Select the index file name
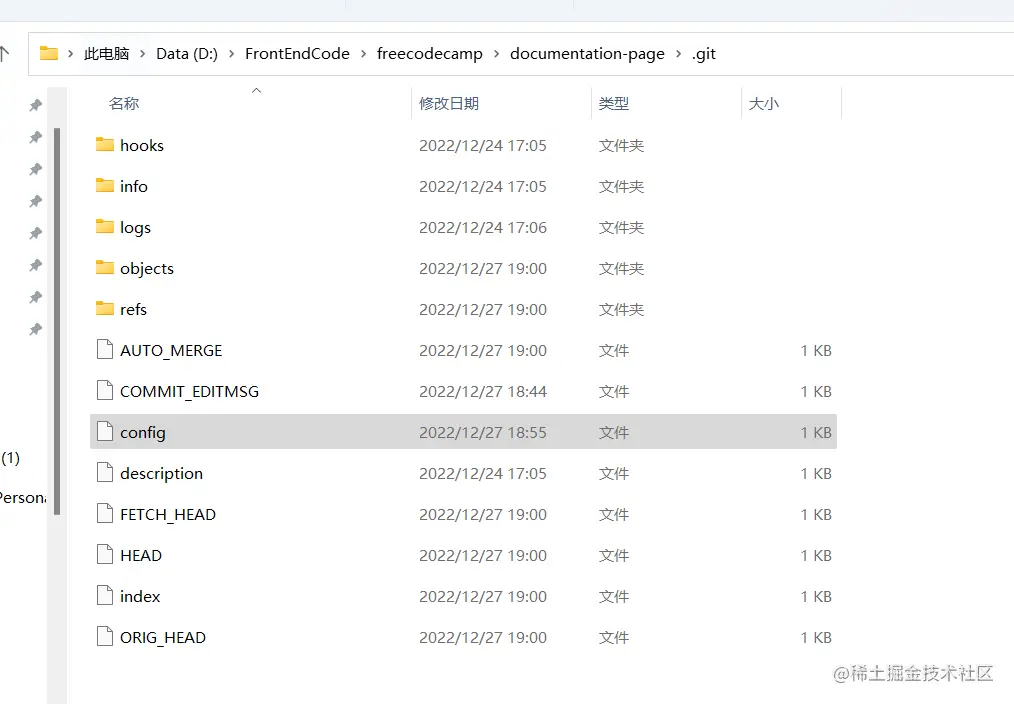This screenshot has width=1014, height=704. tap(140, 597)
